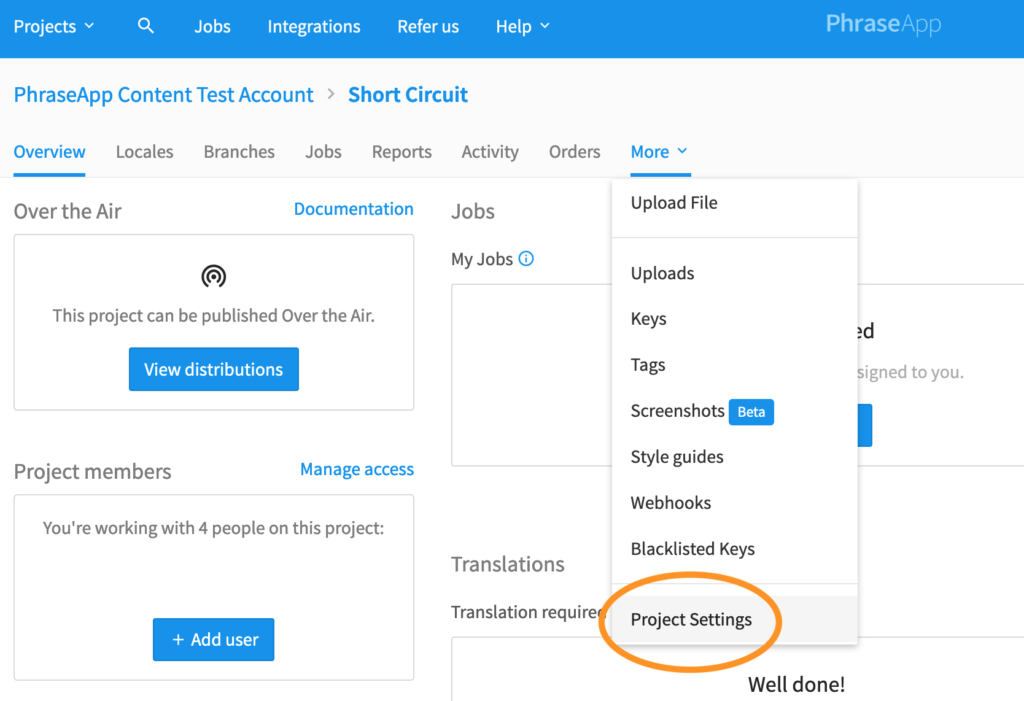Click the 'Over the Air' heading
Screen dimensions: 1024x701
pos(67,211)
